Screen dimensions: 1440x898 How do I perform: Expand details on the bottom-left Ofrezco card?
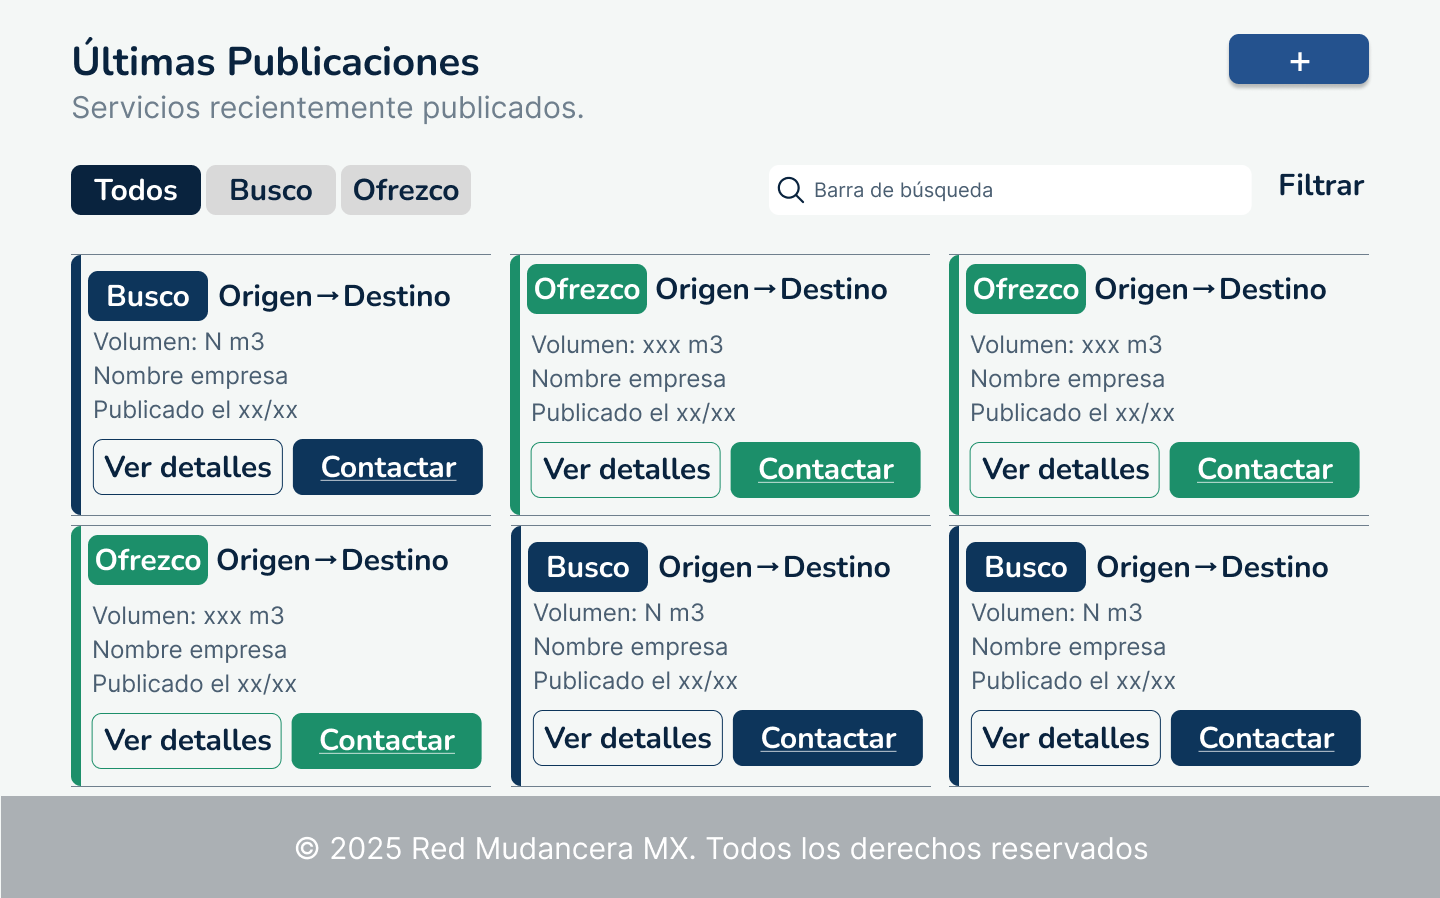click(186, 741)
